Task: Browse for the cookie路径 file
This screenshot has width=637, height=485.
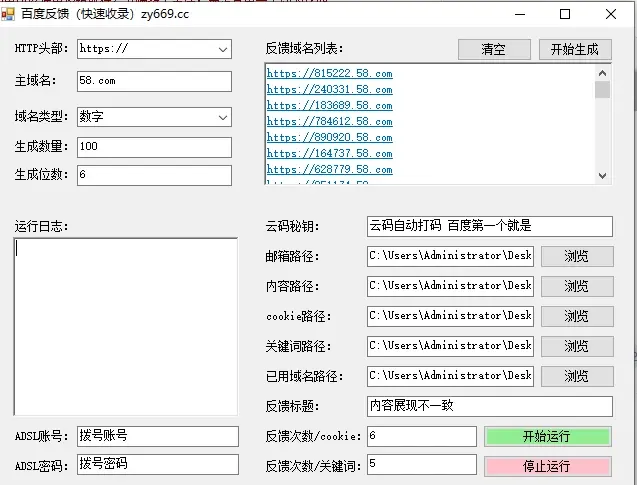Action: (576, 316)
